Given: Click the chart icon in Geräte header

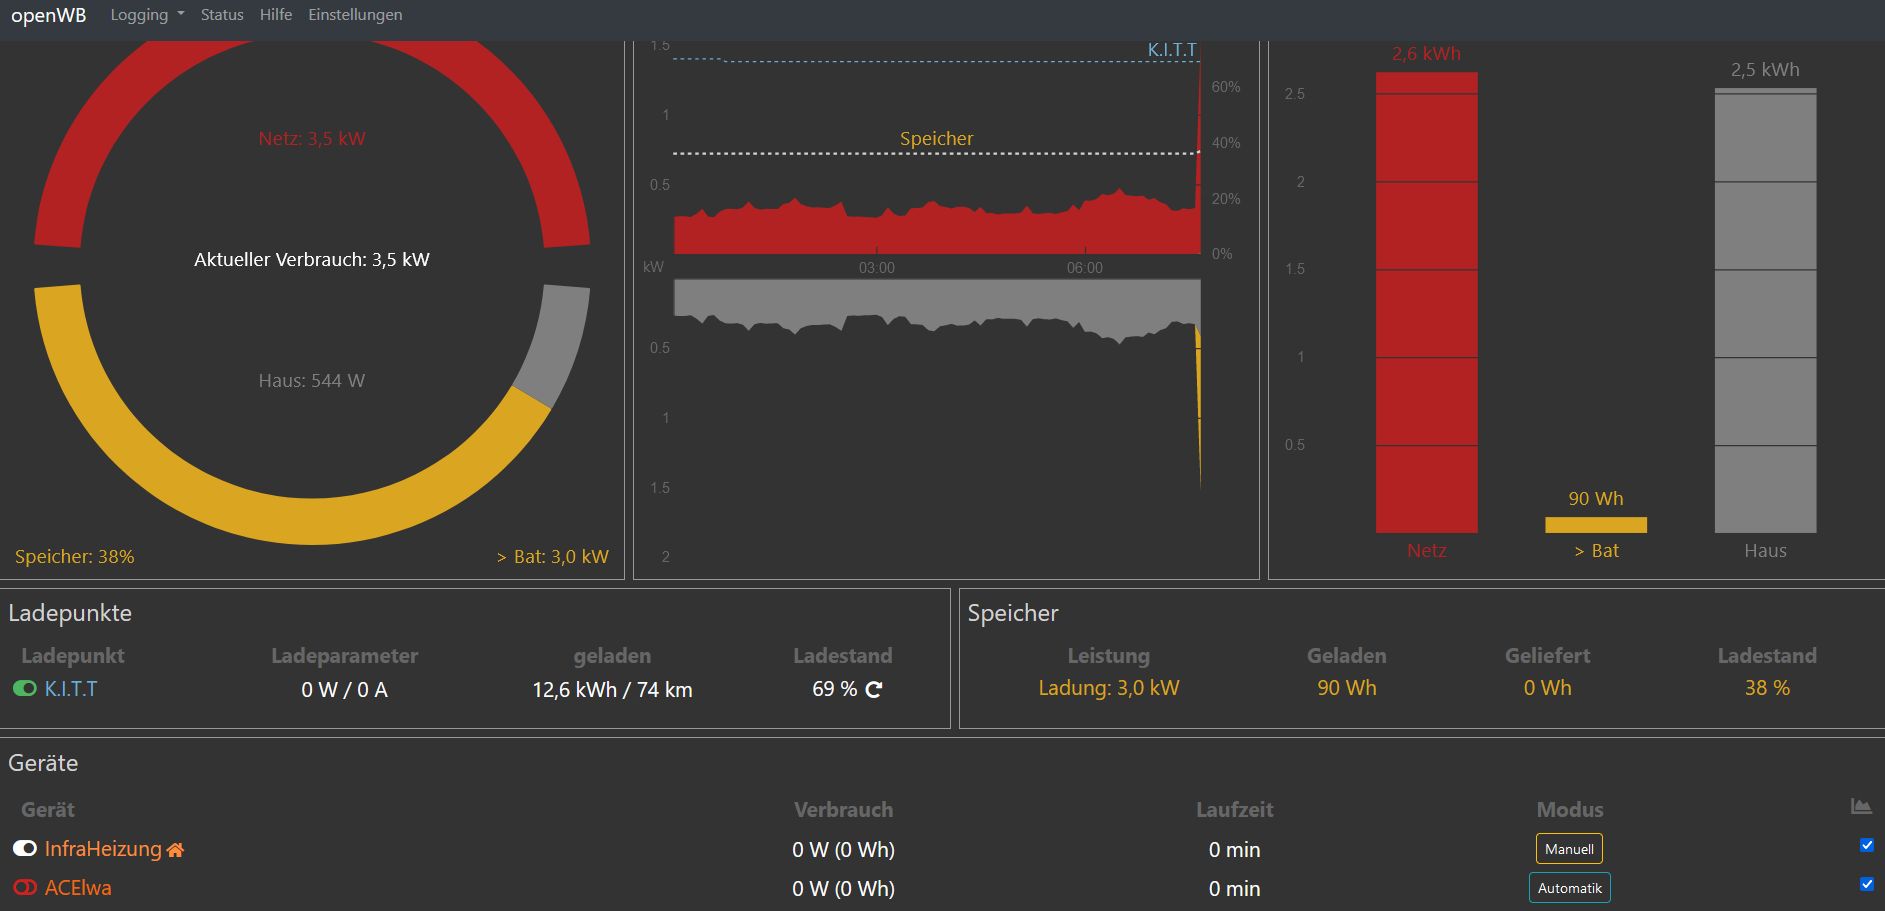Looking at the screenshot, I should pyautogui.click(x=1860, y=806).
